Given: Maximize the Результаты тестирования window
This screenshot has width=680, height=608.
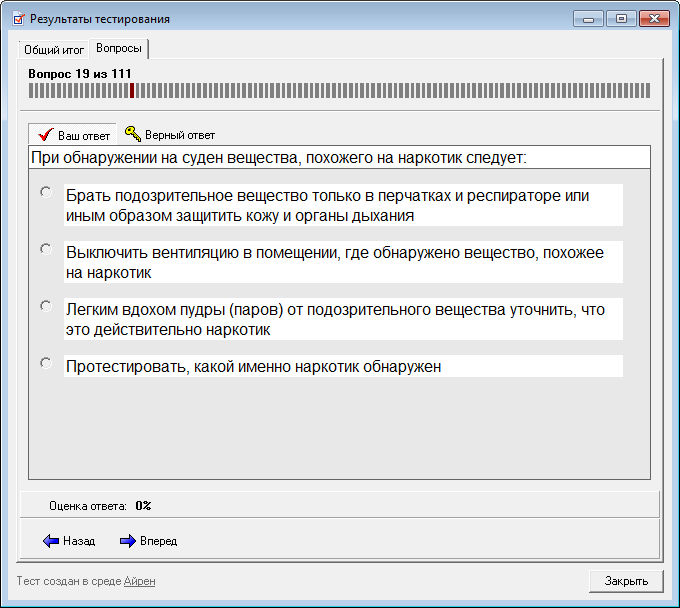Looking at the screenshot, I should pyautogui.click(x=621, y=19).
